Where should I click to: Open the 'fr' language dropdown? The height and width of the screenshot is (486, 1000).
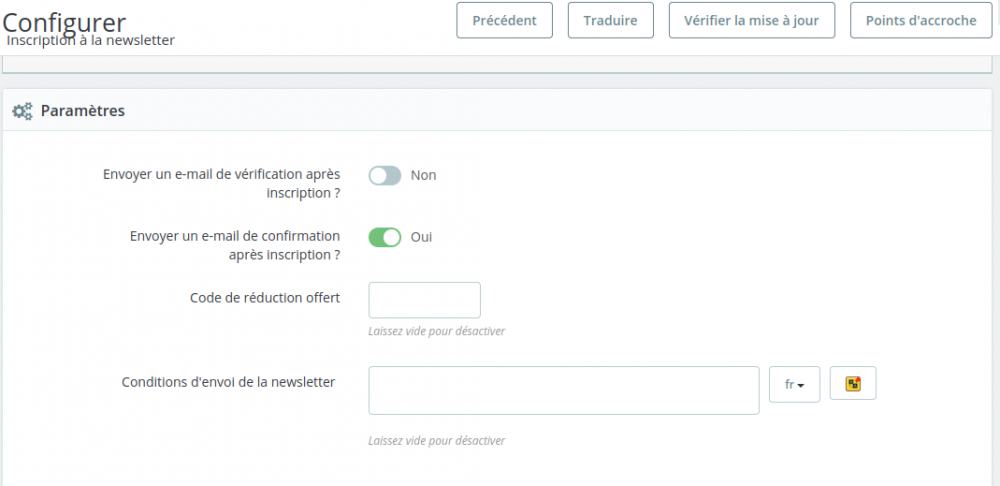[x=794, y=384]
